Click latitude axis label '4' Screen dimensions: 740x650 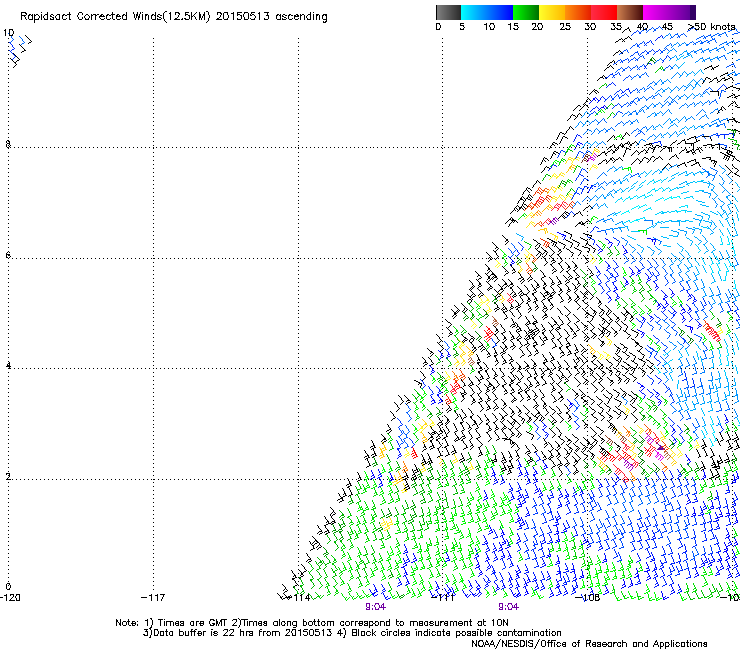pos(8,366)
